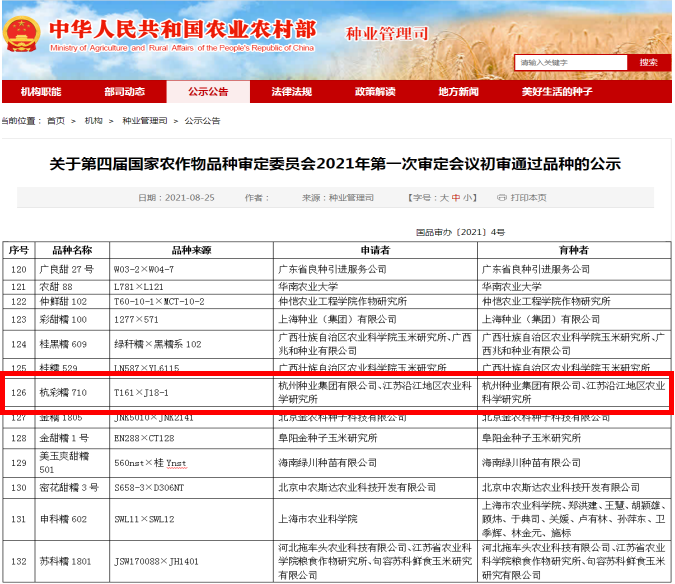The image size is (675, 584).
Task: Set font size to medium 中
Action: point(456,198)
